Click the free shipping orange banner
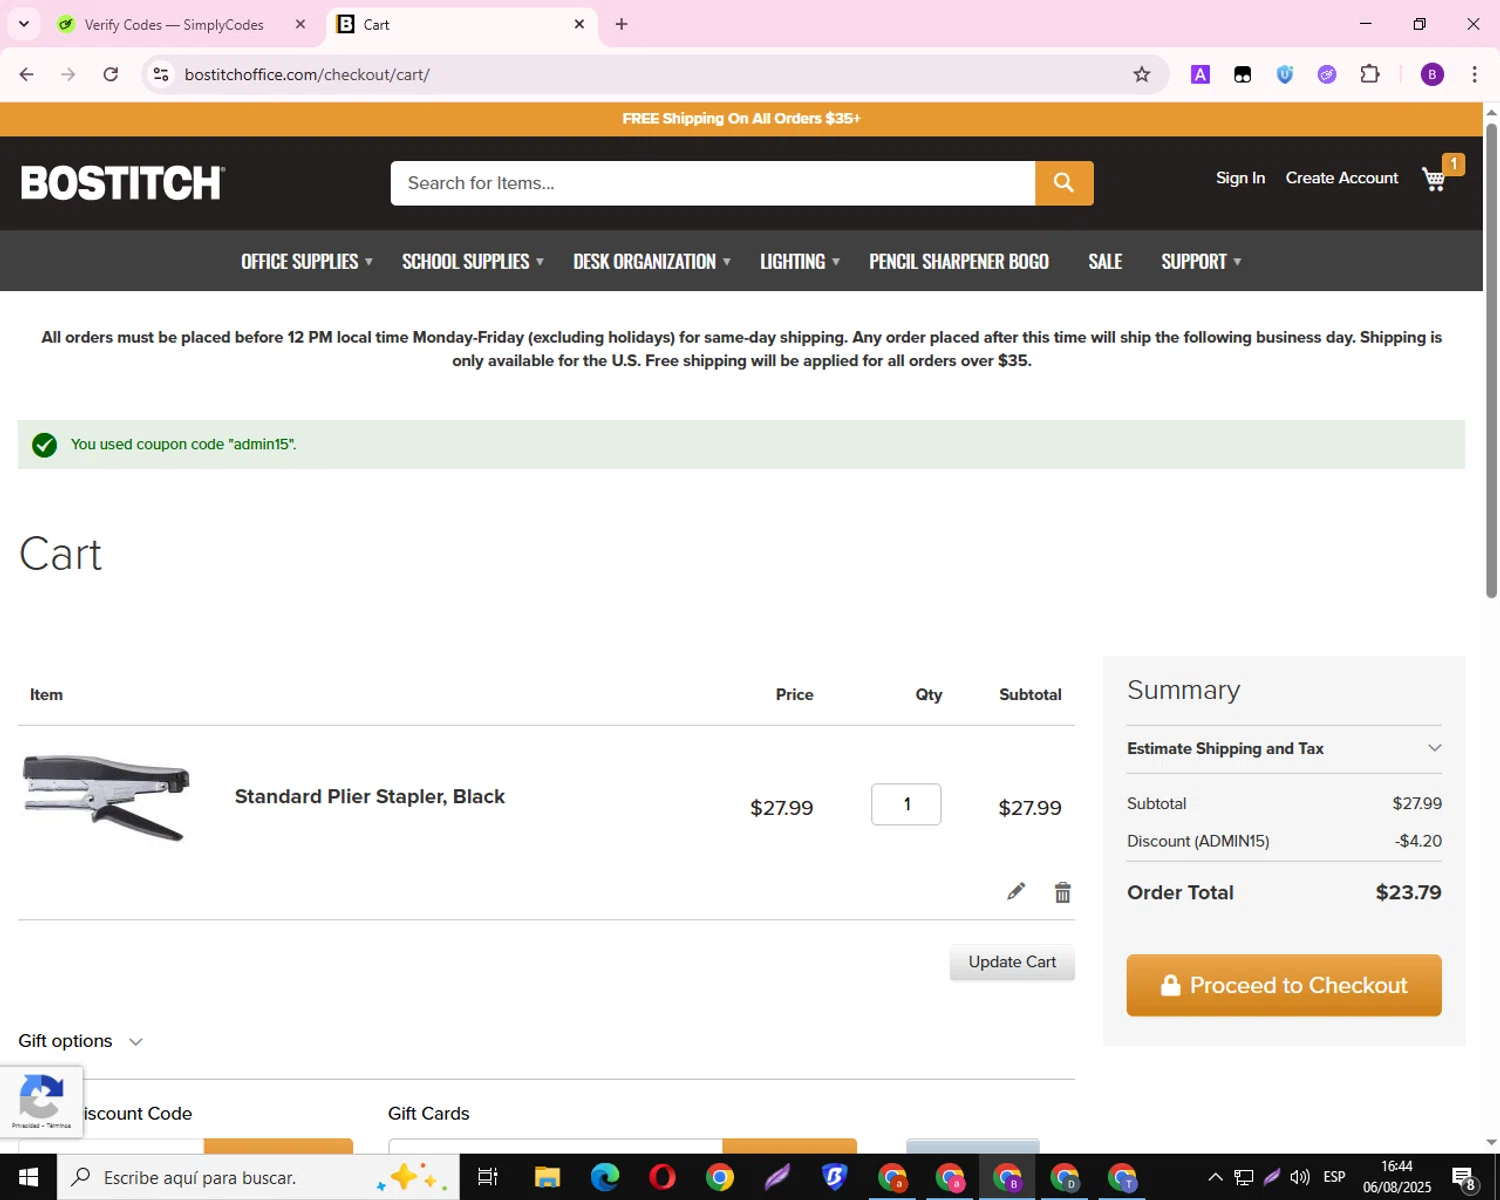1500x1200 pixels. 741,119
